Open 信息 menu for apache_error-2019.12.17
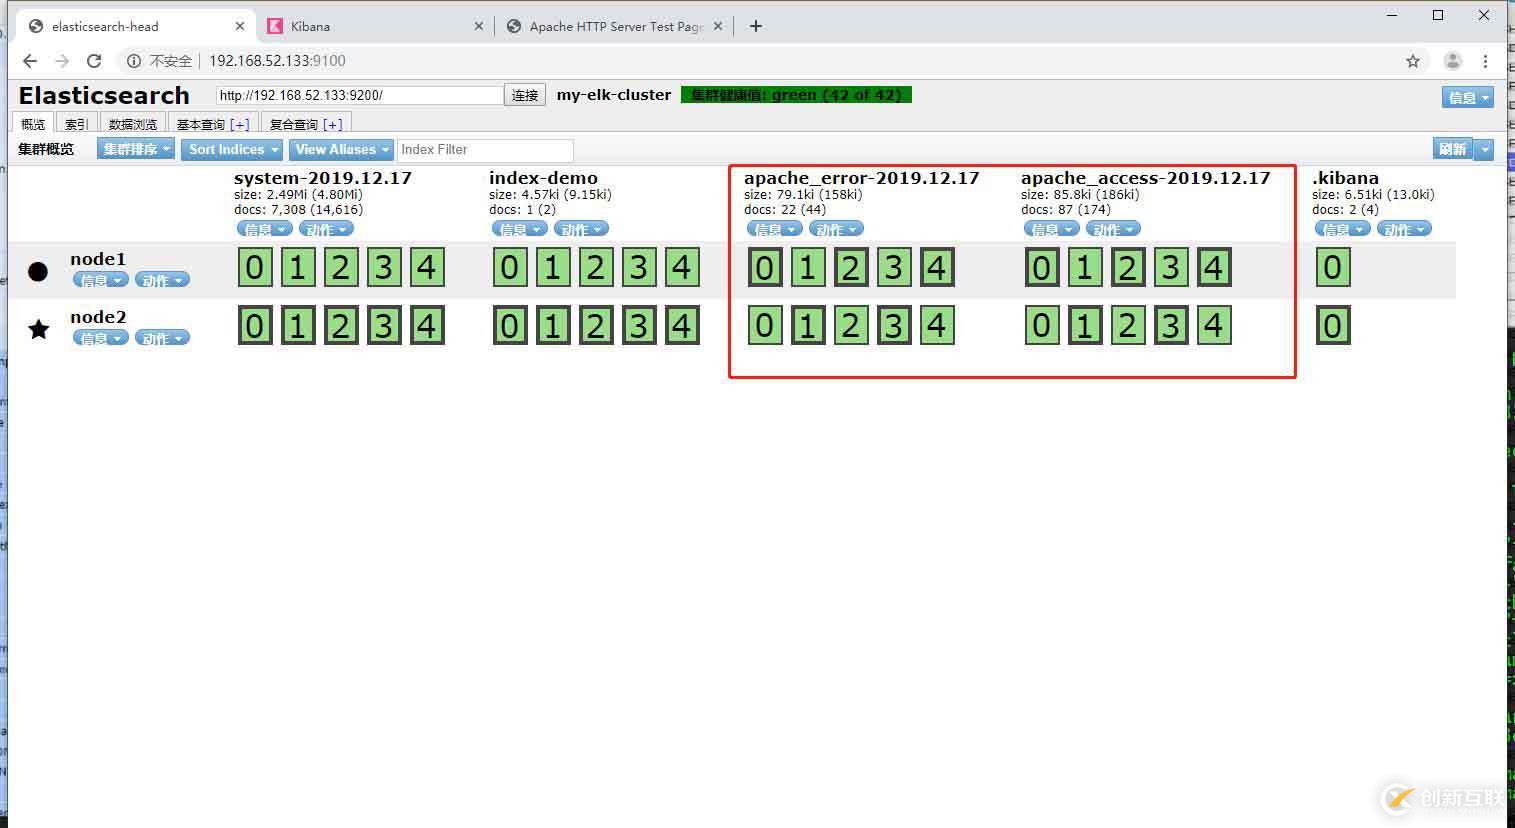The image size is (1515, 828). coord(774,229)
